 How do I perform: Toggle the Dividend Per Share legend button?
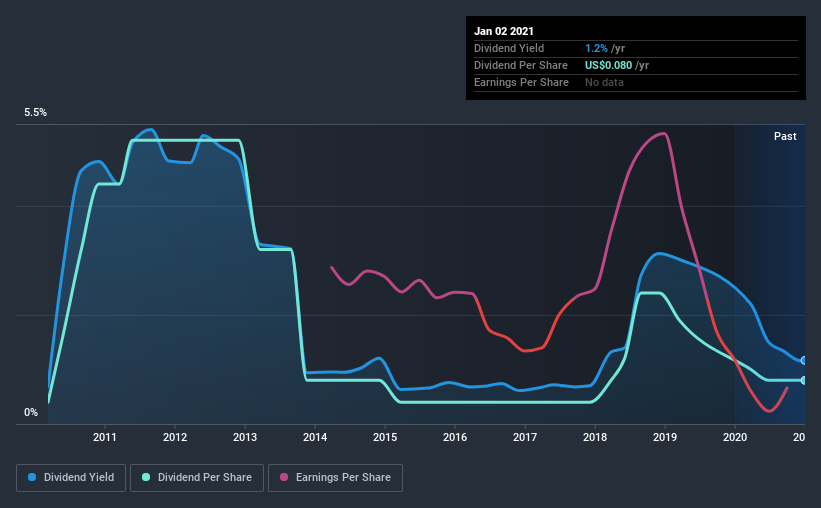[197, 478]
